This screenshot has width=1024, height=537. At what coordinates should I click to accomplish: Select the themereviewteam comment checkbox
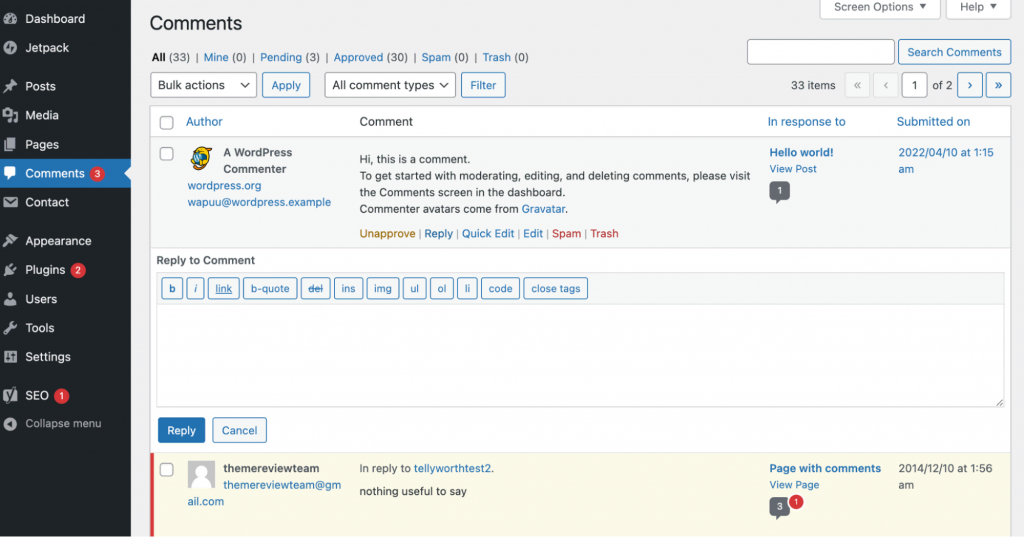tap(167, 469)
